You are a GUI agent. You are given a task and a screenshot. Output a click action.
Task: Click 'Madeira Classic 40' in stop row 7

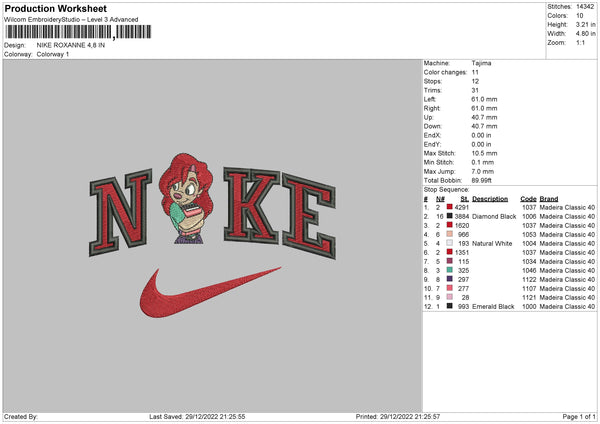pos(567,261)
